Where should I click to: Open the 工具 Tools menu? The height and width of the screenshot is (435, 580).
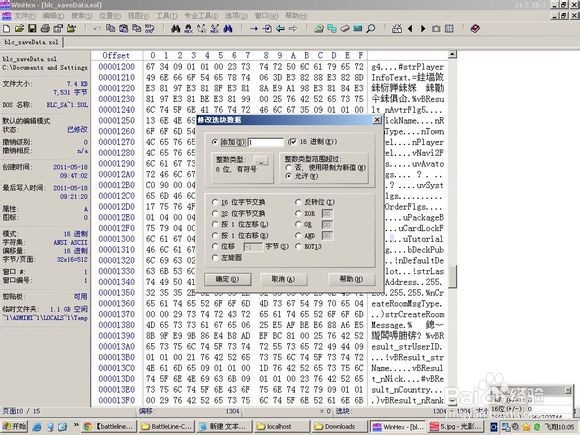pyautogui.click(x=166, y=16)
